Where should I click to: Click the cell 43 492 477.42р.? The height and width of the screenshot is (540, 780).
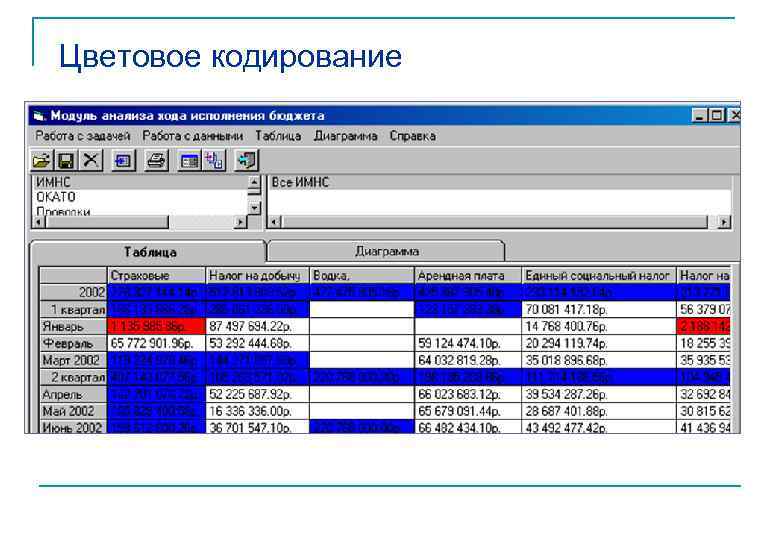tap(599, 427)
